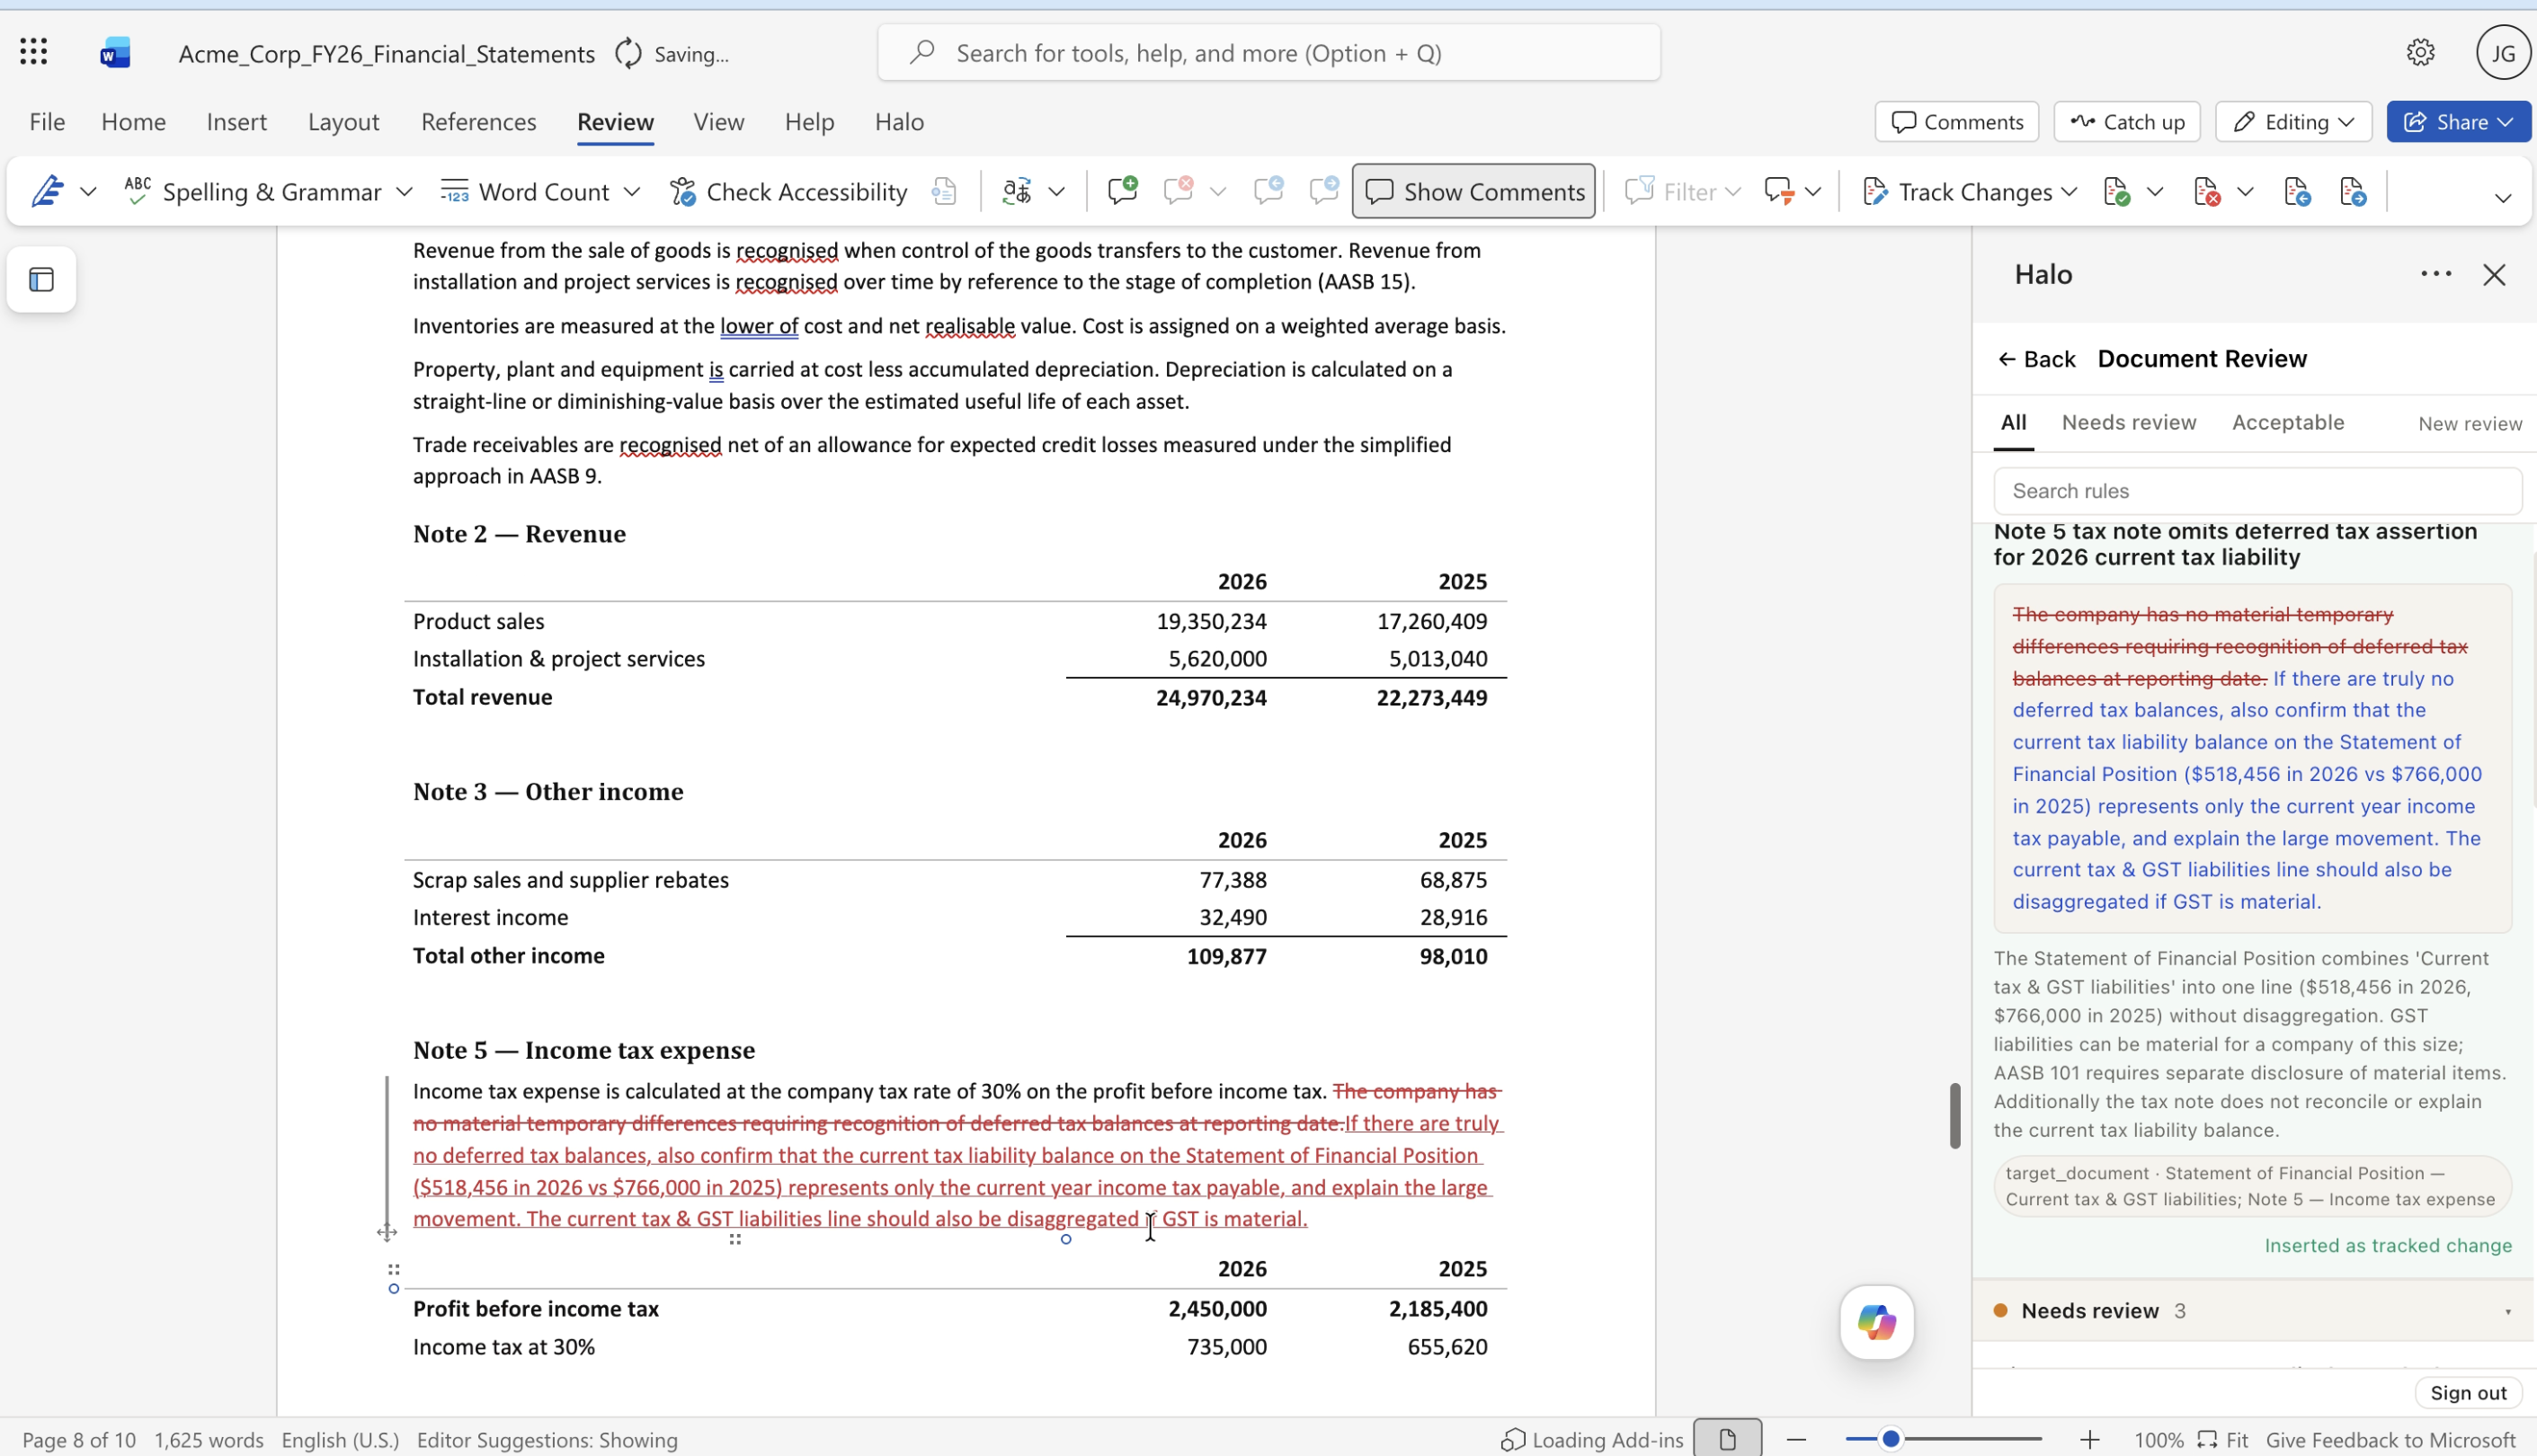Expand Reject changes dropdown arrow
2537x1456 pixels.
[2245, 191]
